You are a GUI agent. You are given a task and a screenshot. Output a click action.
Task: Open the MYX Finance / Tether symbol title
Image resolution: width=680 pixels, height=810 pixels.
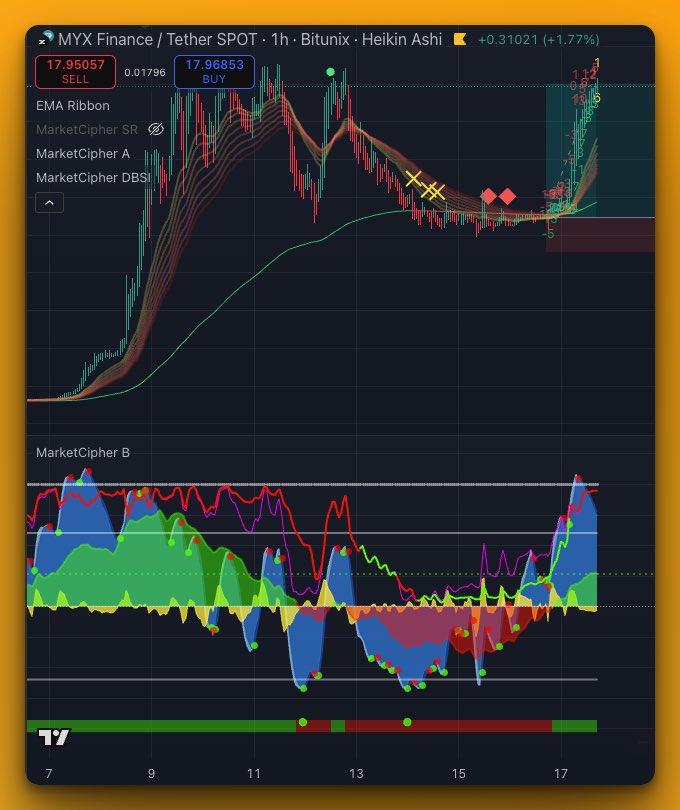(x=158, y=39)
